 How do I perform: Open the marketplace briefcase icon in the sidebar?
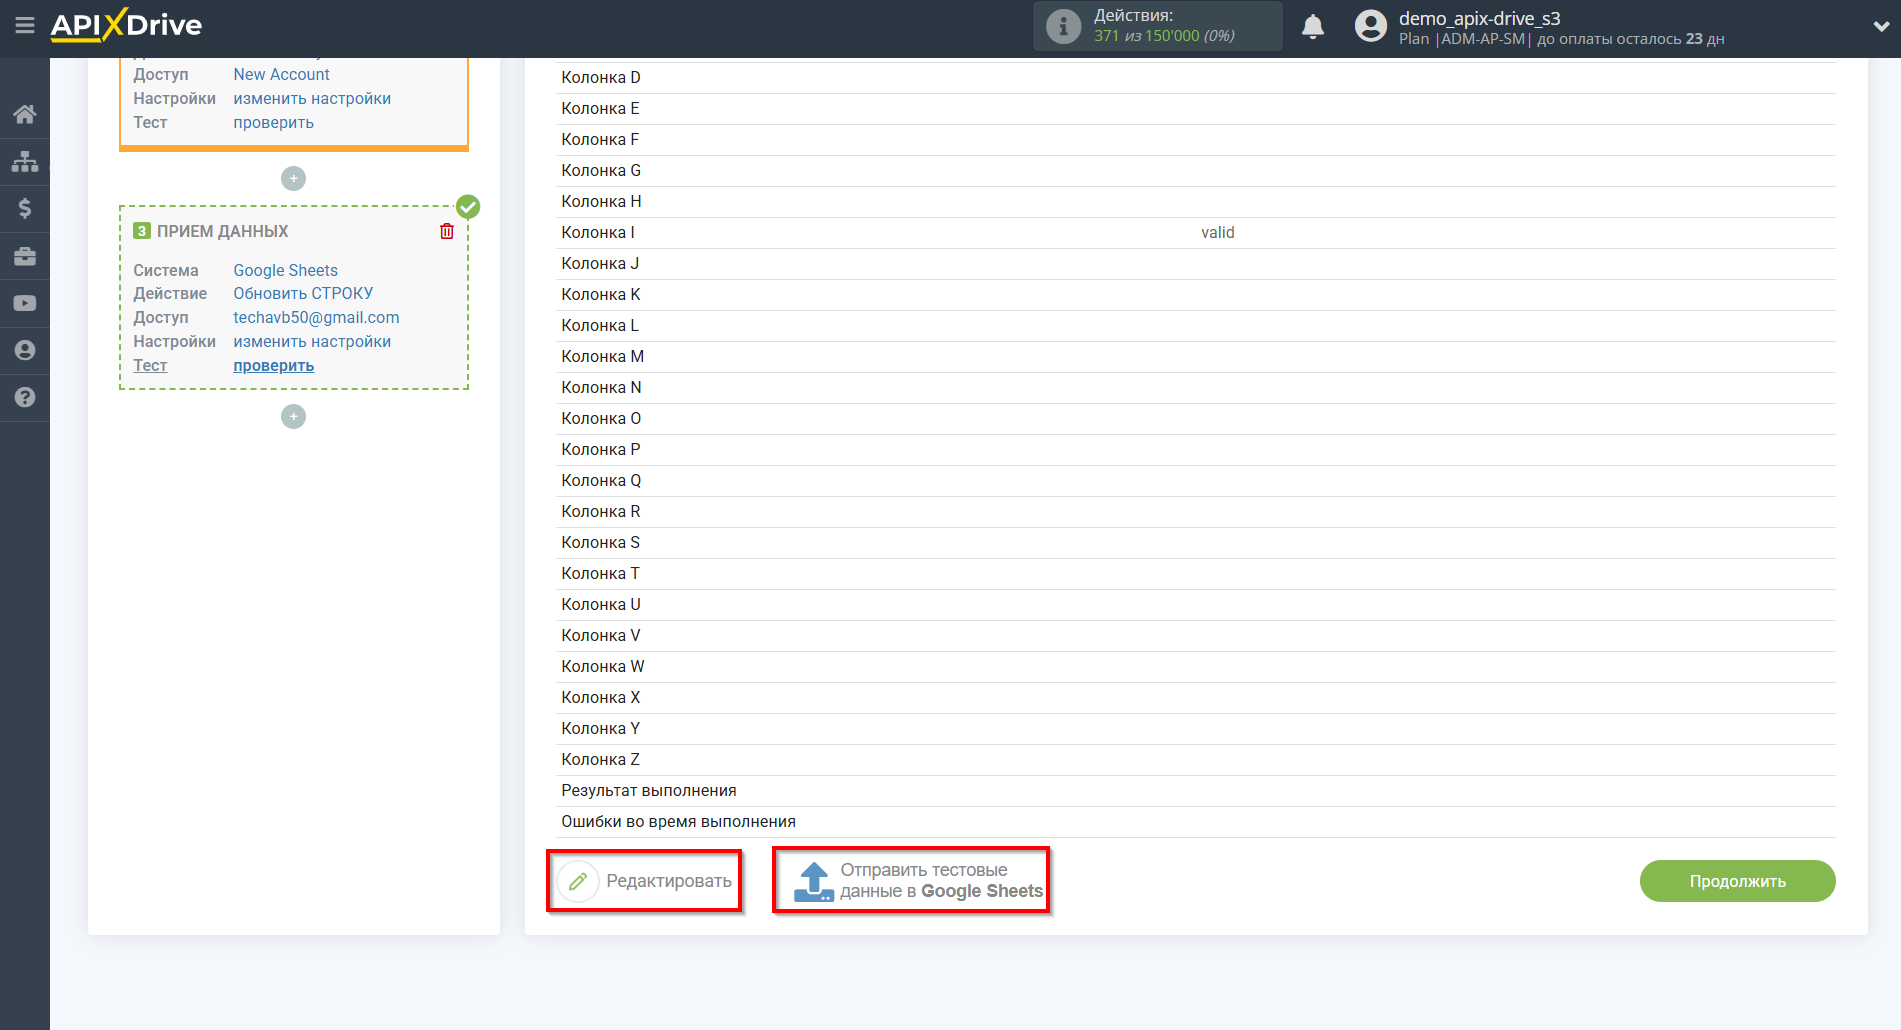point(25,256)
